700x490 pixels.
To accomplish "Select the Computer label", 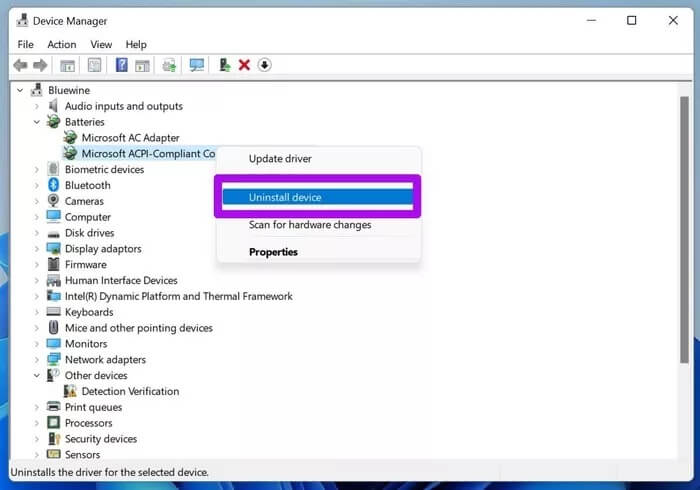I will pyautogui.click(x=88, y=217).
